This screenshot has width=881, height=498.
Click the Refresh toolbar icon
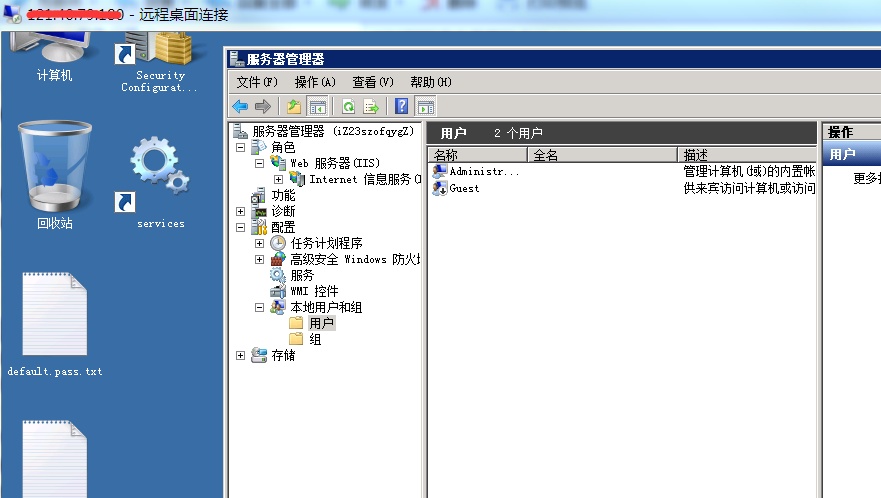click(348, 106)
